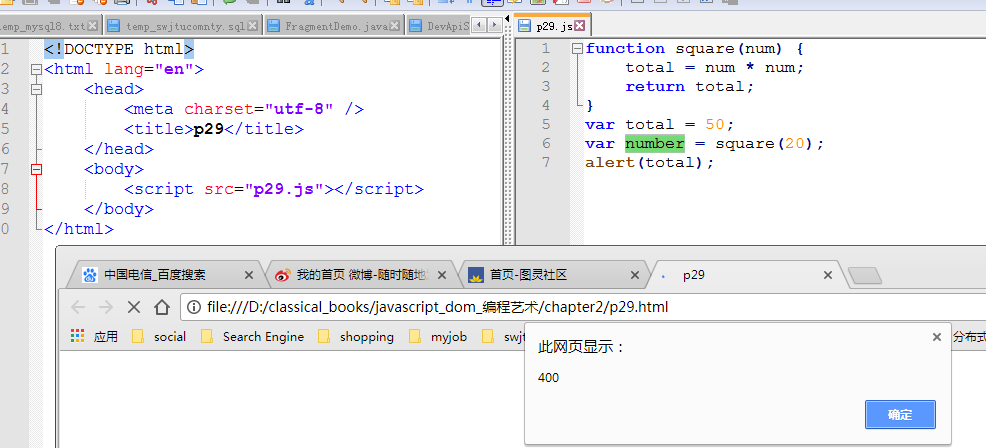
Task: Click save-state icon on temp_swjtucomnty.sql tab
Action: point(113,26)
